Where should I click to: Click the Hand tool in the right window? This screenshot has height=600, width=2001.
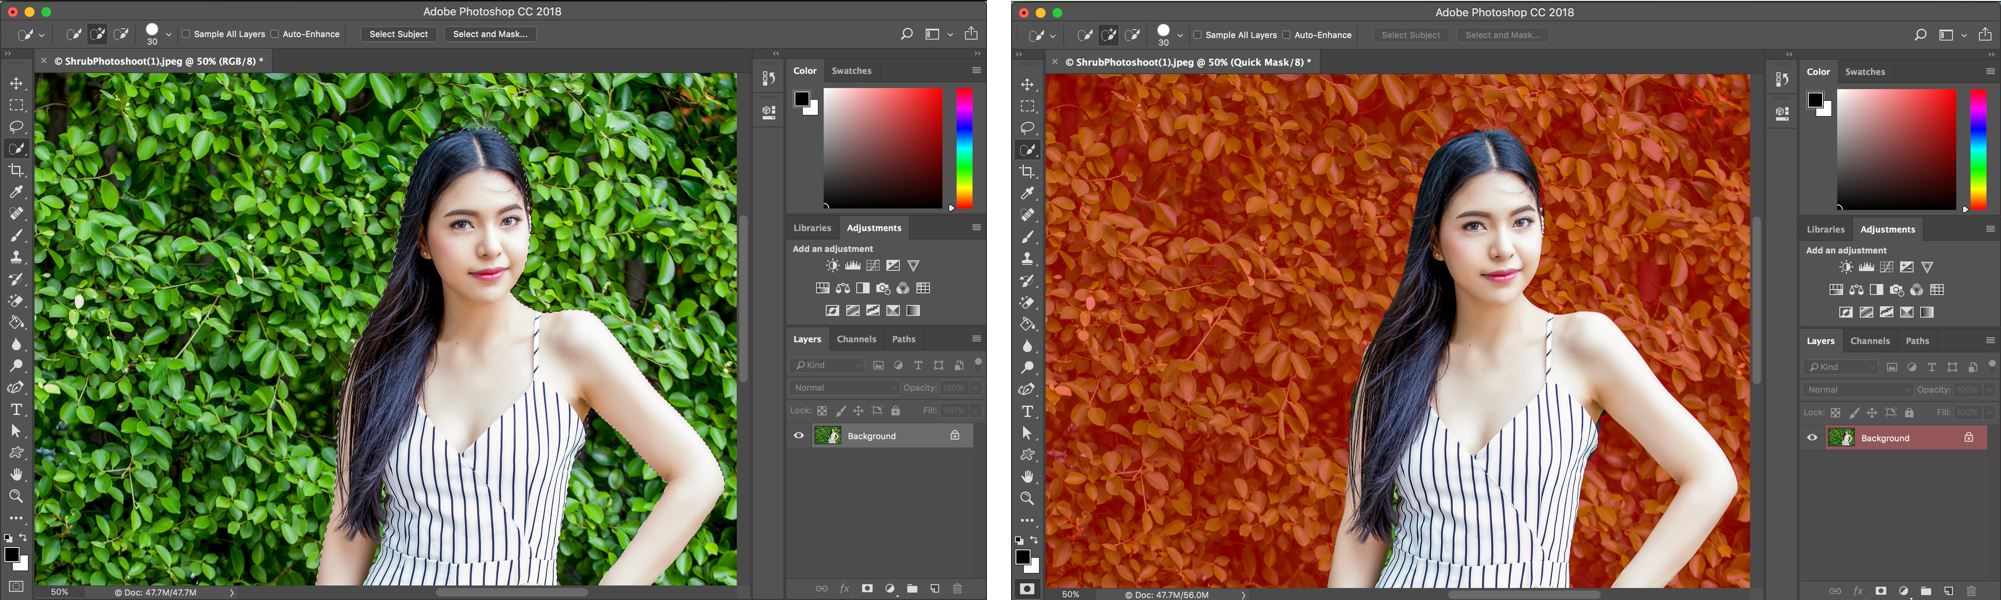point(1027,476)
